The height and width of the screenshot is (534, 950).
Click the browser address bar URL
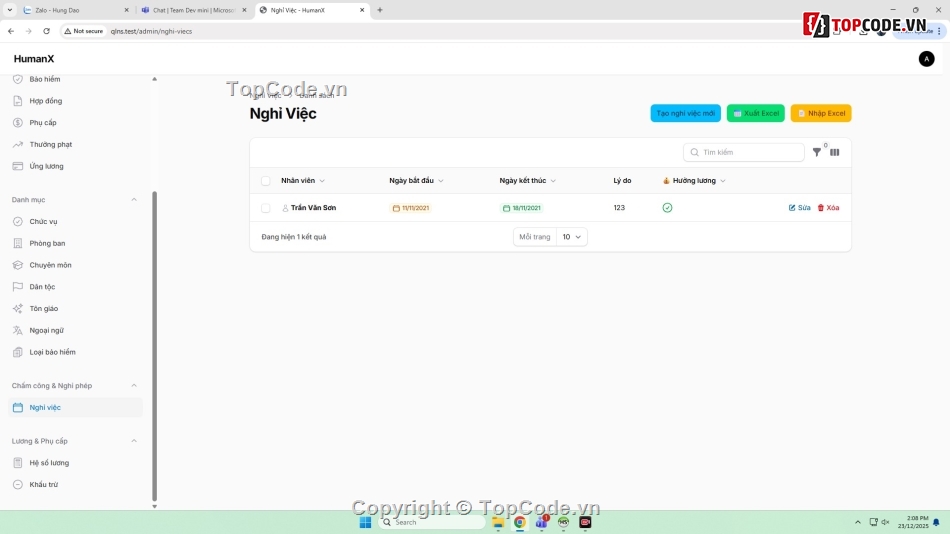point(151,31)
